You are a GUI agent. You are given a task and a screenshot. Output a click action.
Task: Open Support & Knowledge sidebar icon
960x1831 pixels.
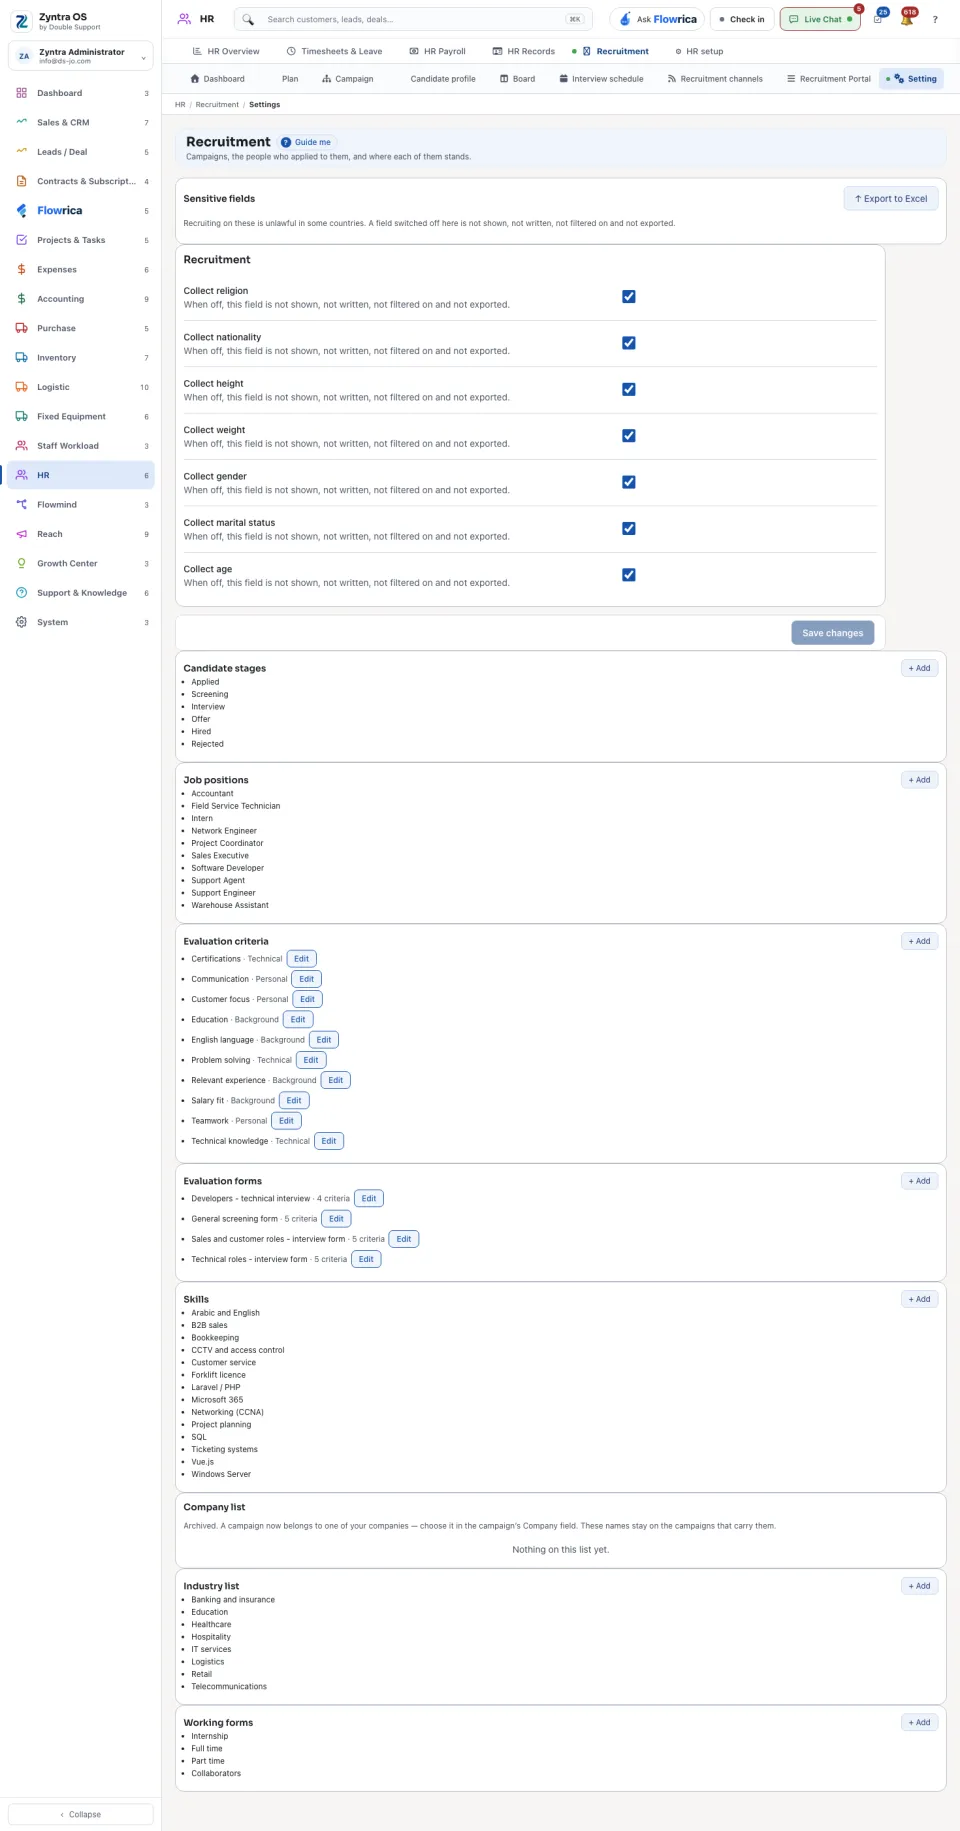pyautogui.click(x=21, y=593)
